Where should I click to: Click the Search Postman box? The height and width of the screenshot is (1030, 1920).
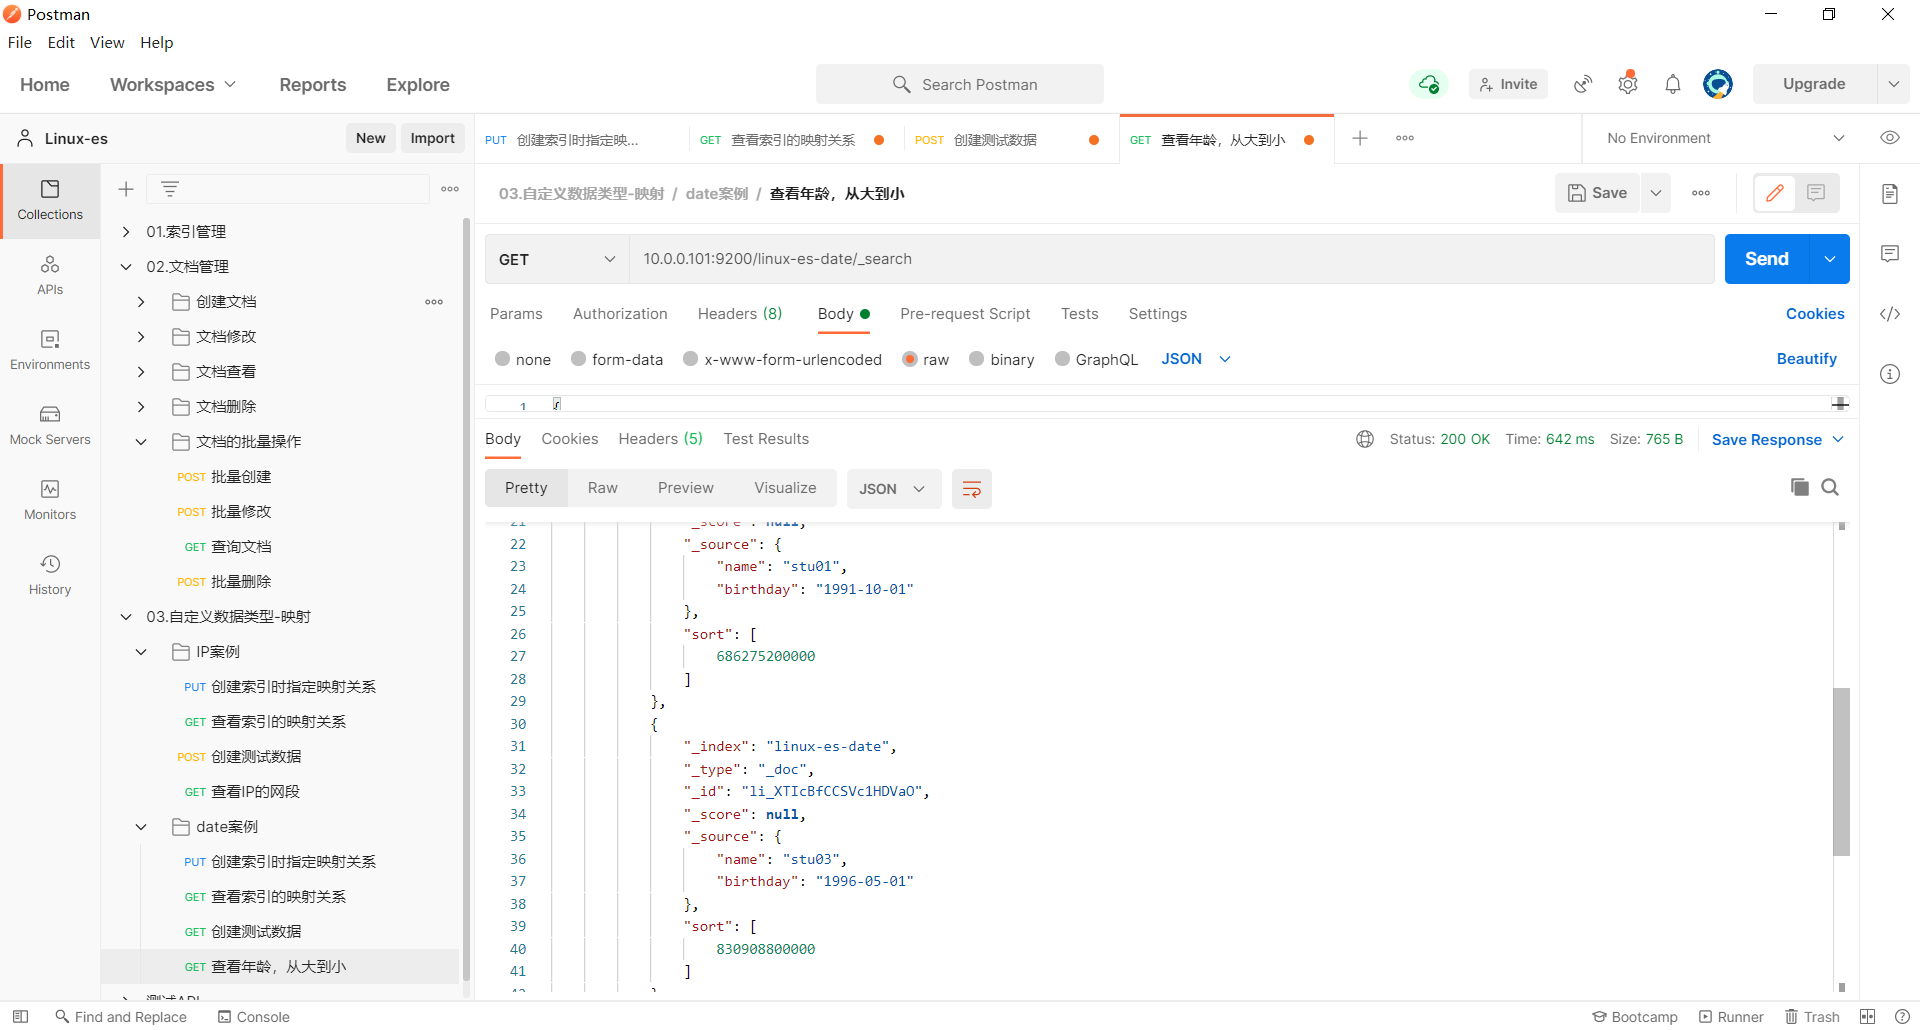click(960, 84)
